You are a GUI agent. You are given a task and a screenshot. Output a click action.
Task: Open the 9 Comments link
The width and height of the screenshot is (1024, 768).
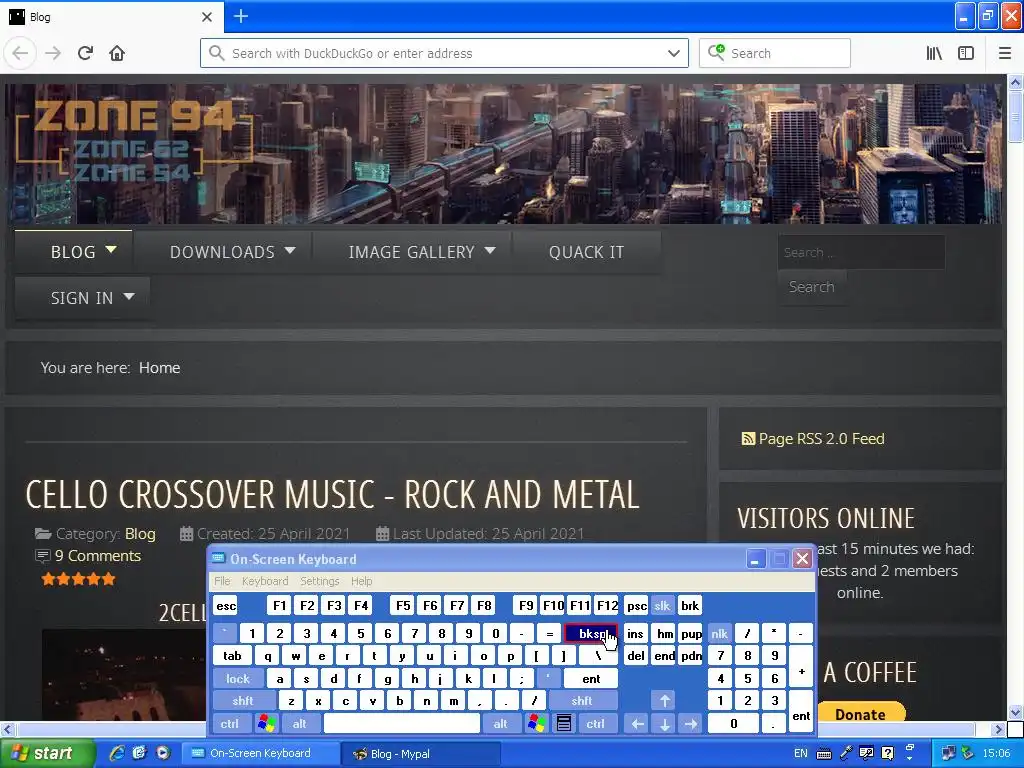pos(98,556)
